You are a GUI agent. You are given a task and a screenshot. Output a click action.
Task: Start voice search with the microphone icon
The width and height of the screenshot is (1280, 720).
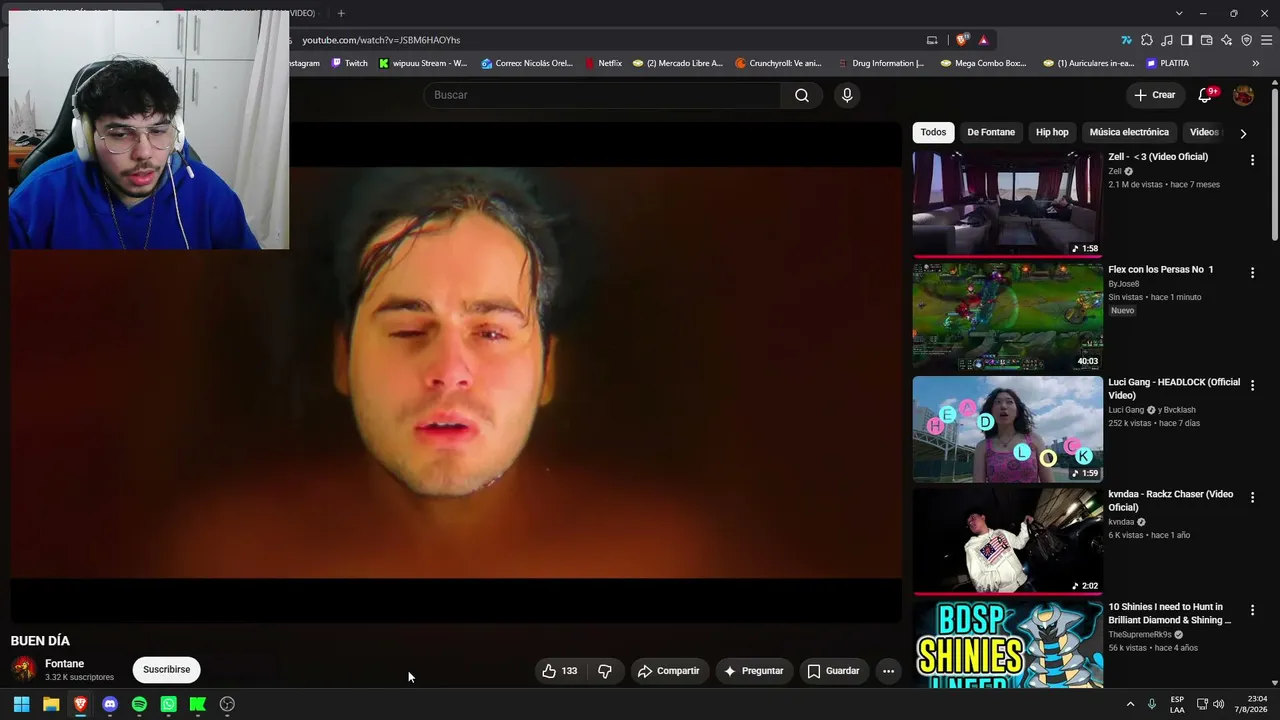[x=847, y=95]
